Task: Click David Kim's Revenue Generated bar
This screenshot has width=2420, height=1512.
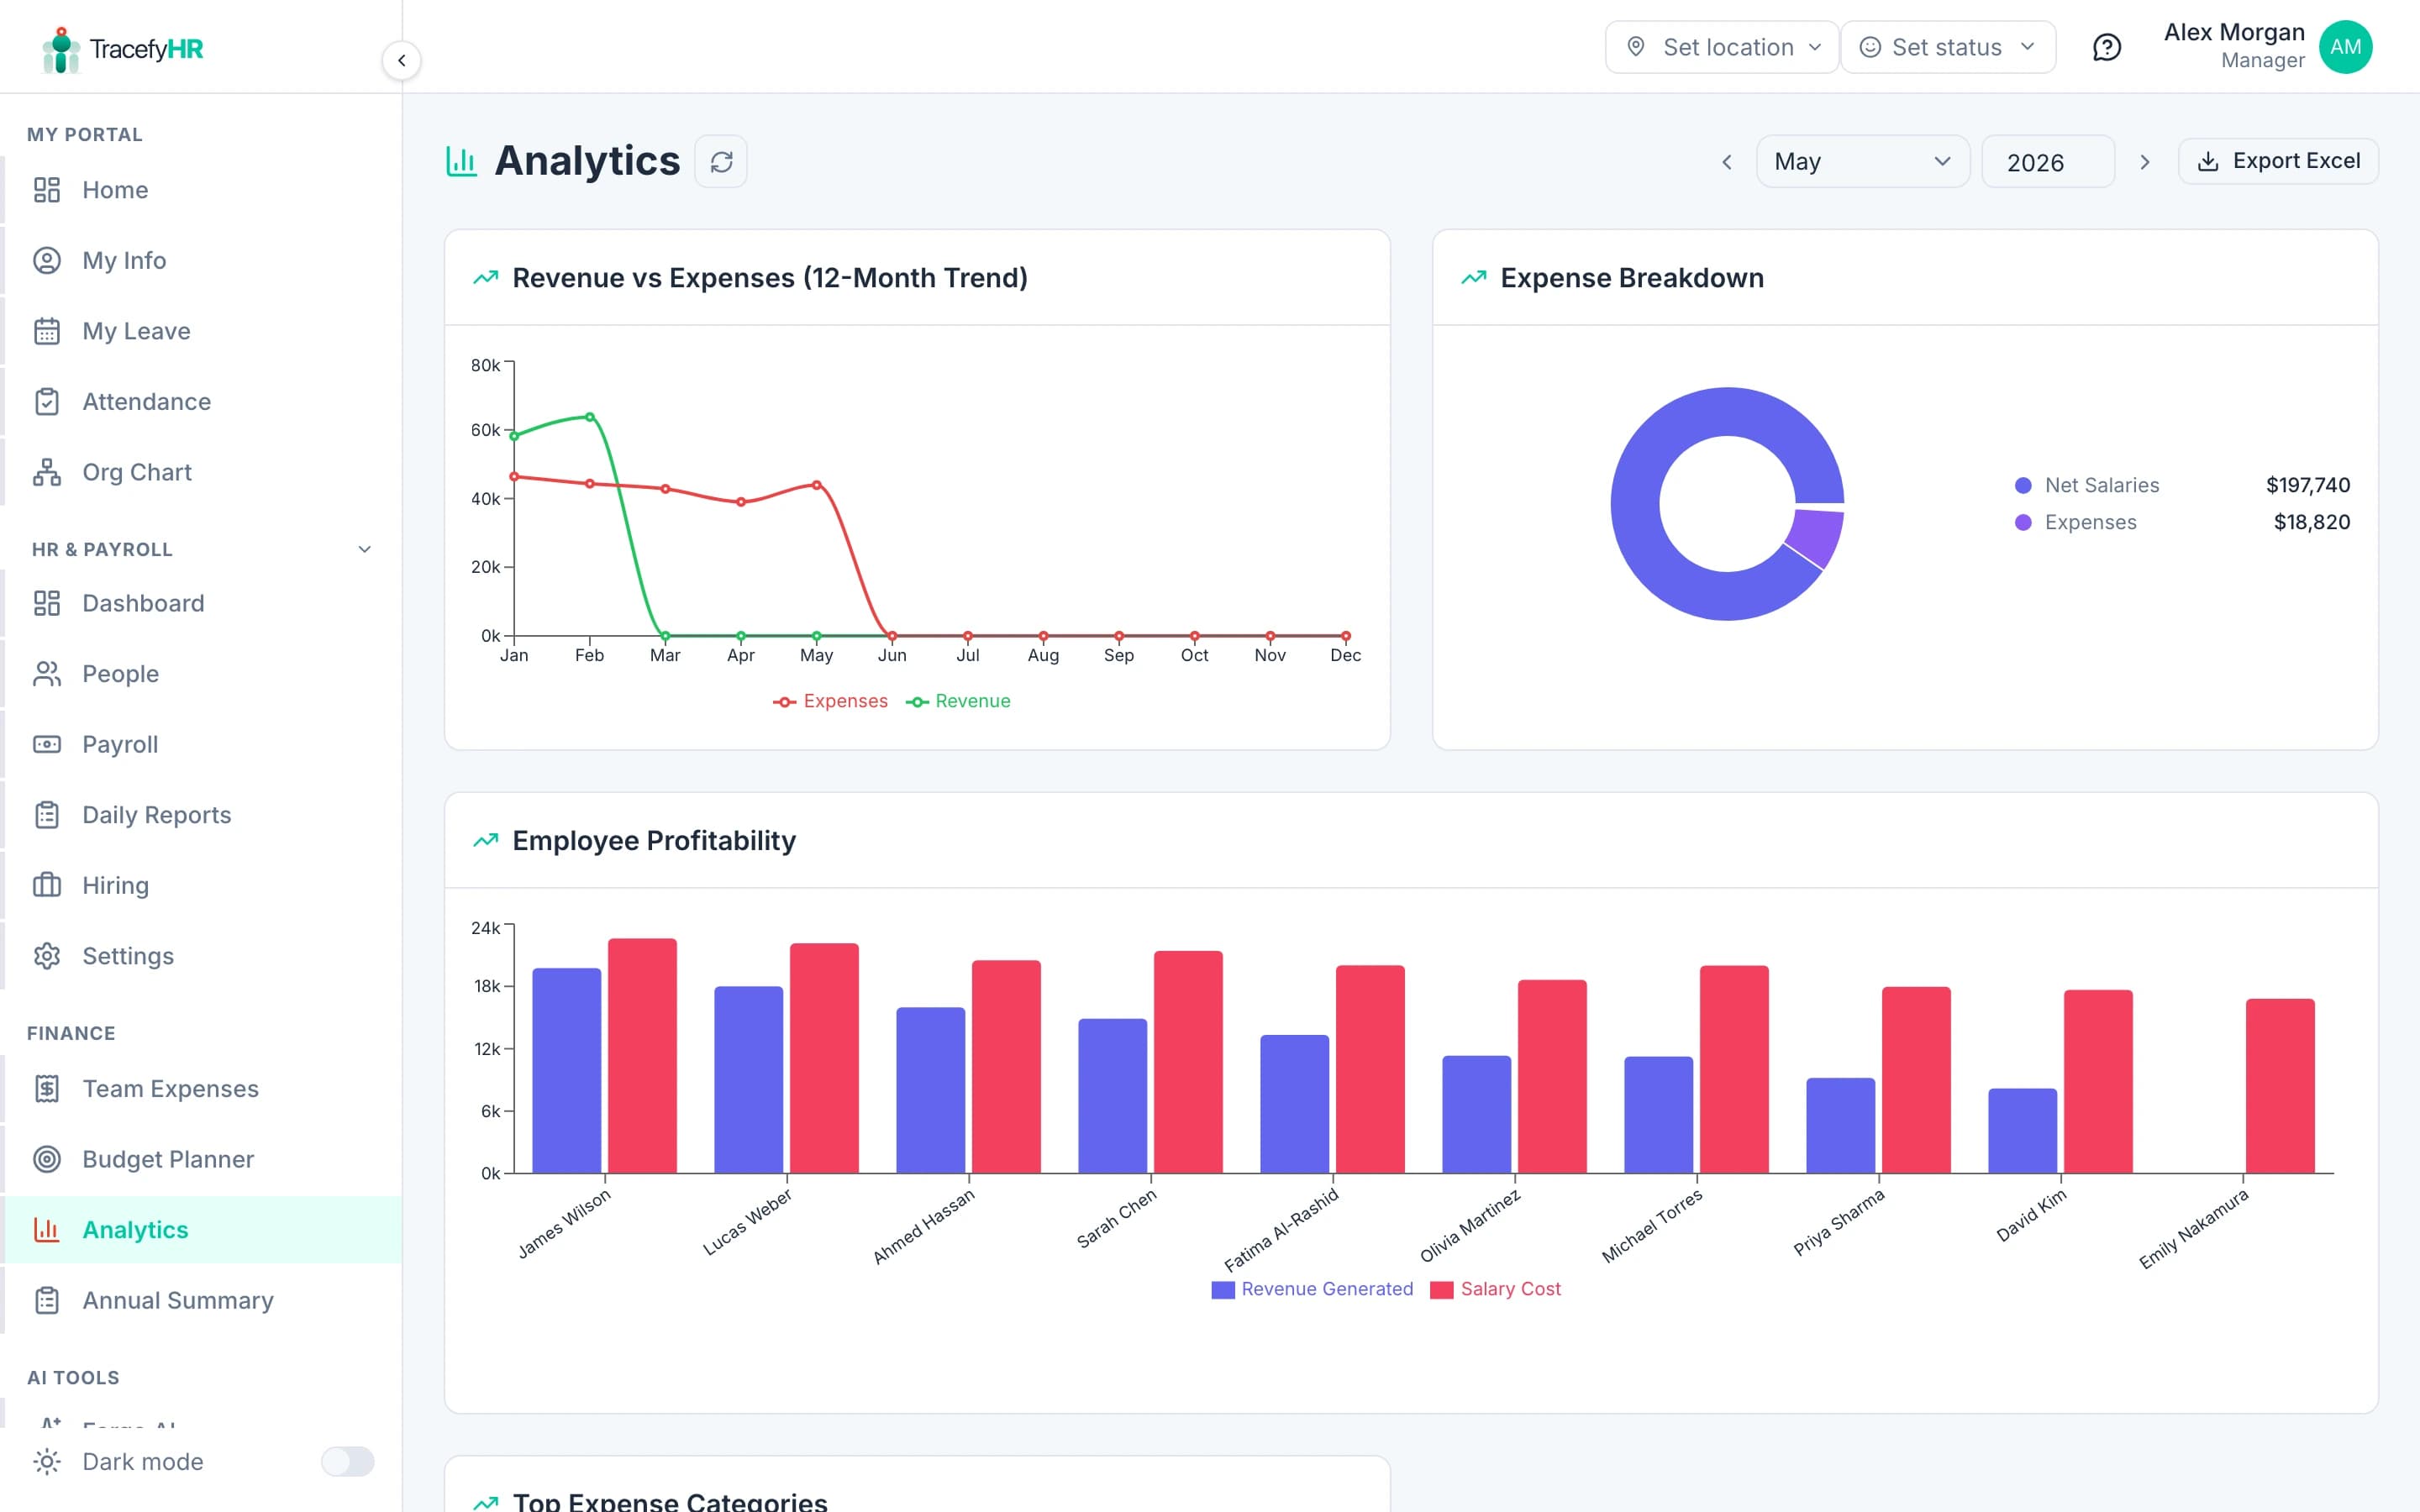Action: pyautogui.click(x=2022, y=1130)
